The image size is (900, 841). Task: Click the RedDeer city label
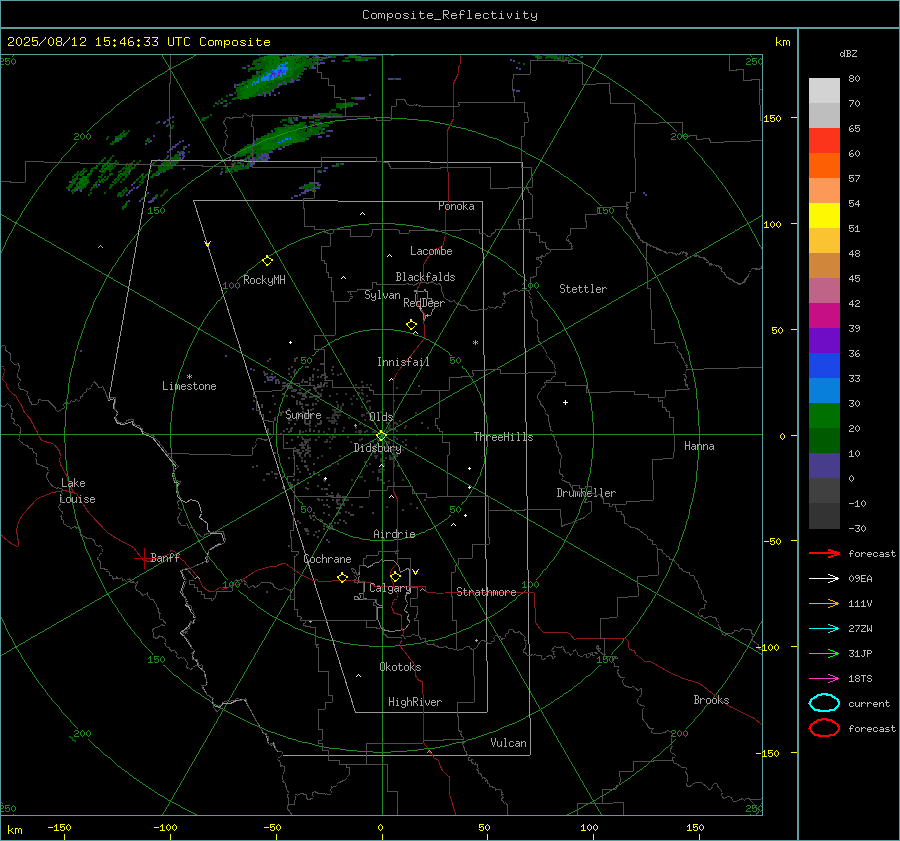click(x=424, y=303)
